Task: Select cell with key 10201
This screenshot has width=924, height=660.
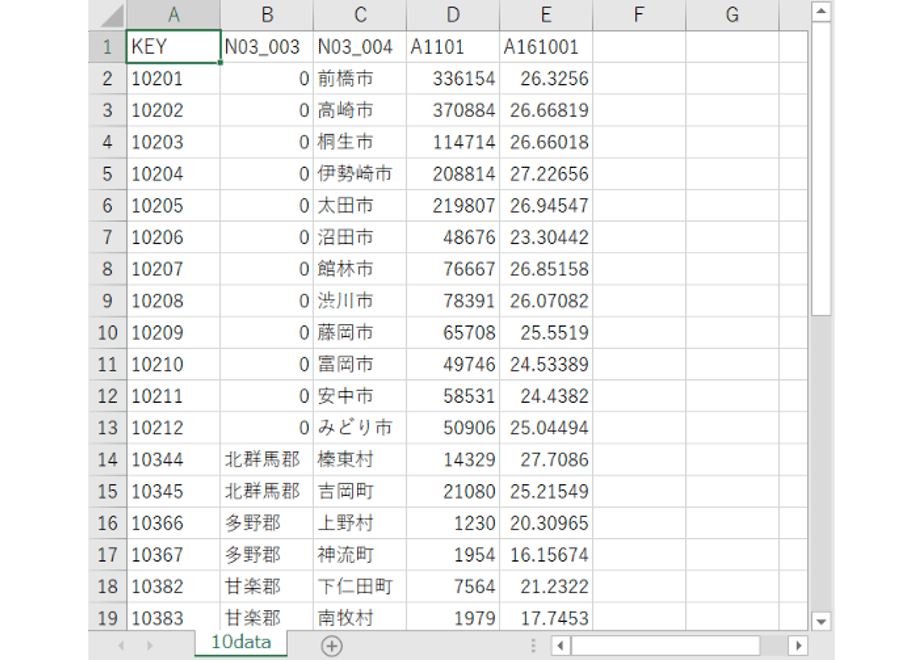Action: (x=173, y=78)
